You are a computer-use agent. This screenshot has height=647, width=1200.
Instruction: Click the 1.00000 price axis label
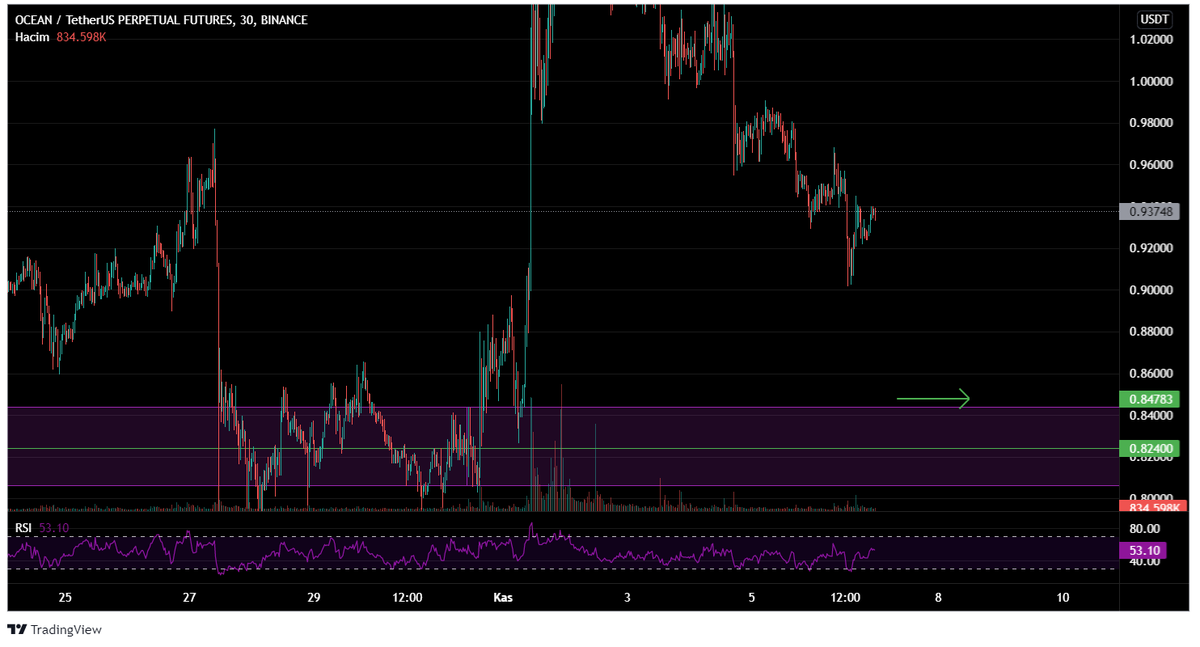(x=1150, y=81)
